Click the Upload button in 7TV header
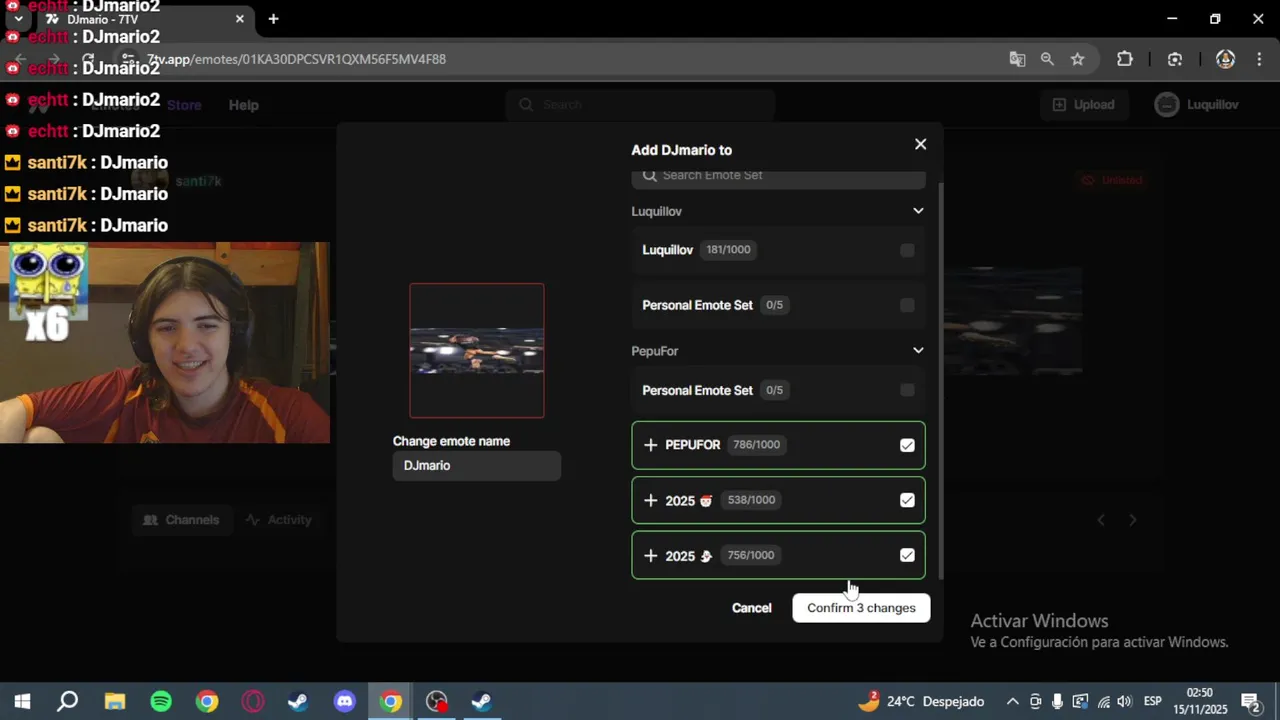 [x=1084, y=104]
